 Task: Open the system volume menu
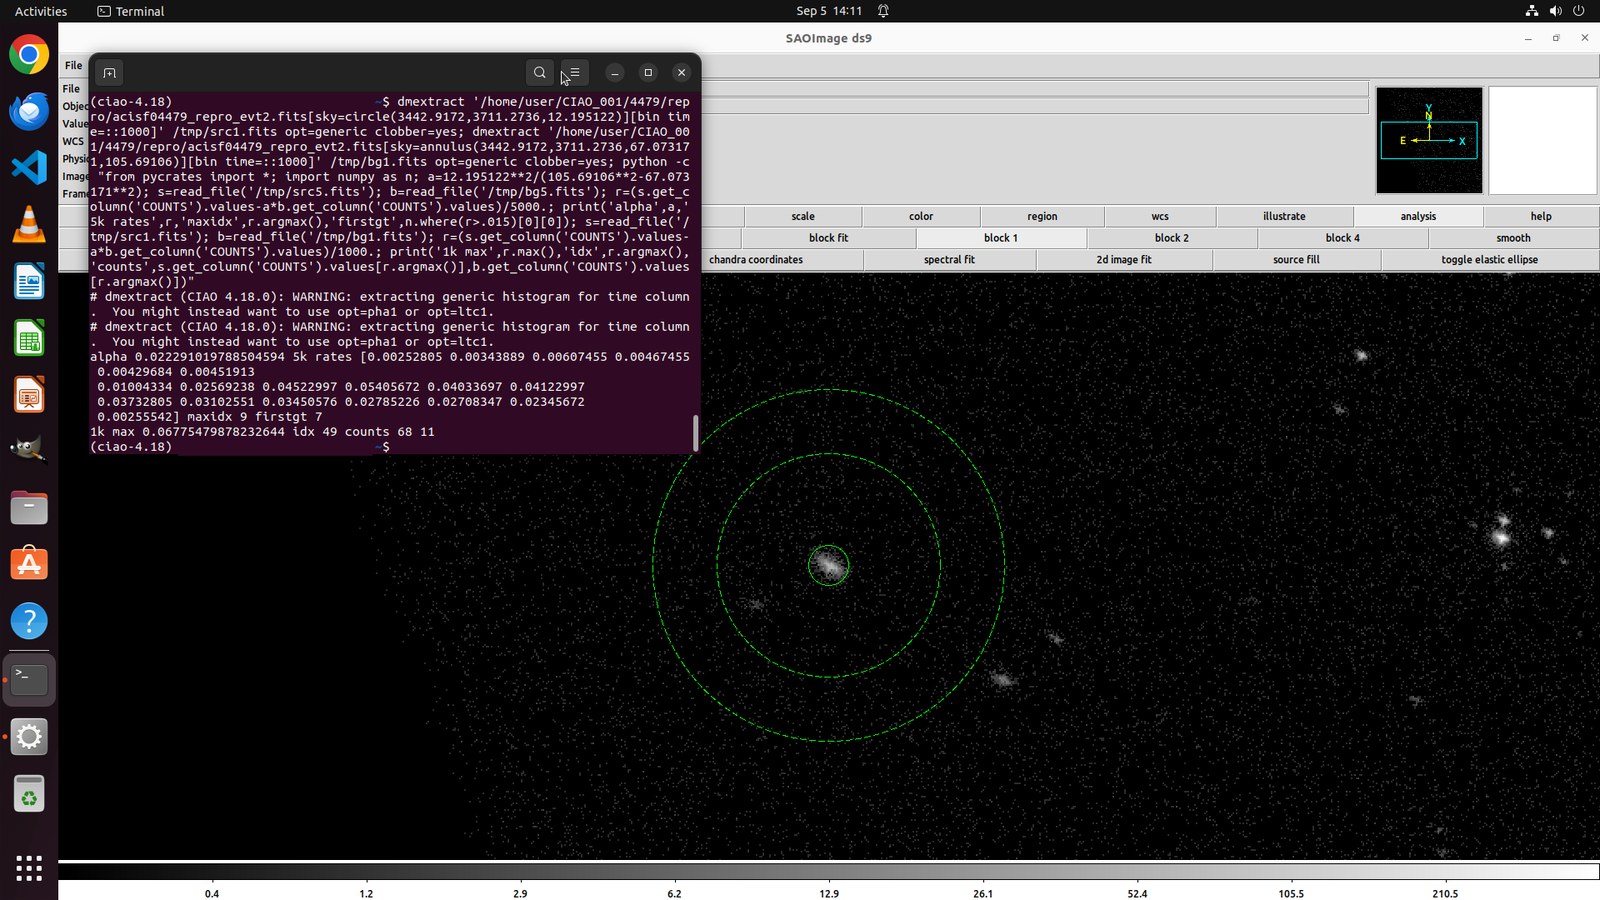coord(1555,11)
